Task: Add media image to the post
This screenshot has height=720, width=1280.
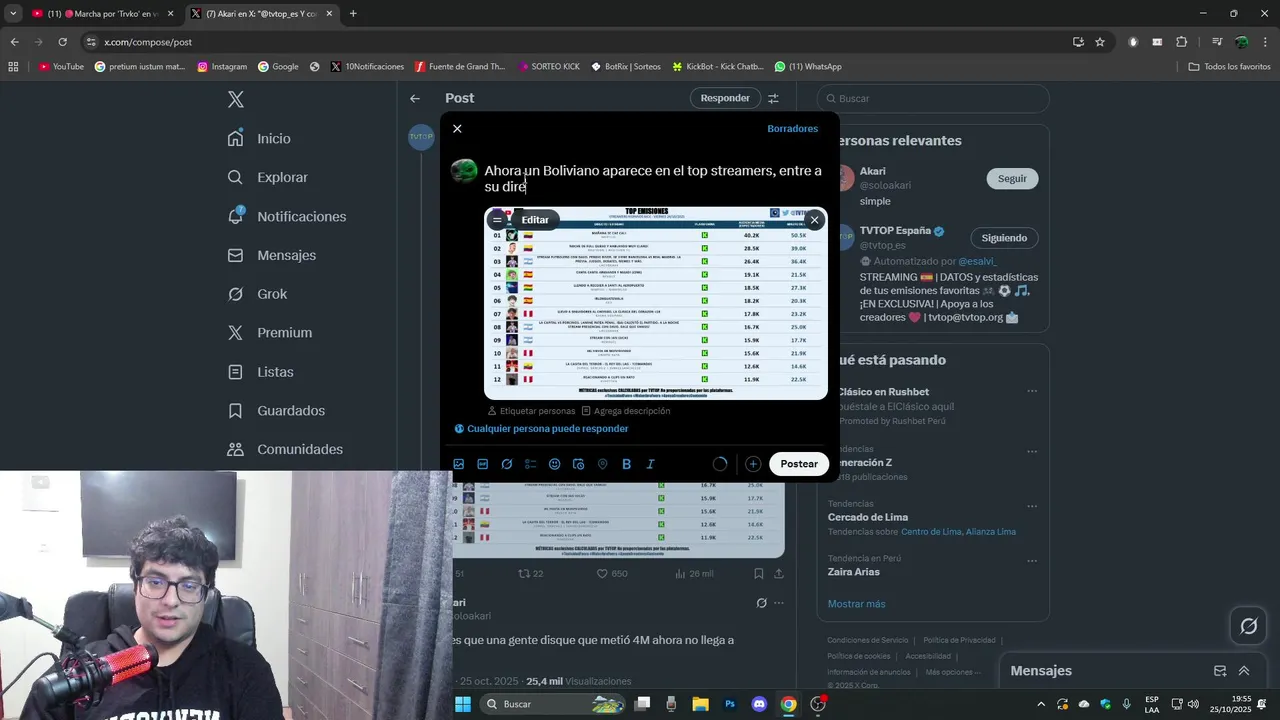Action: coord(459,464)
